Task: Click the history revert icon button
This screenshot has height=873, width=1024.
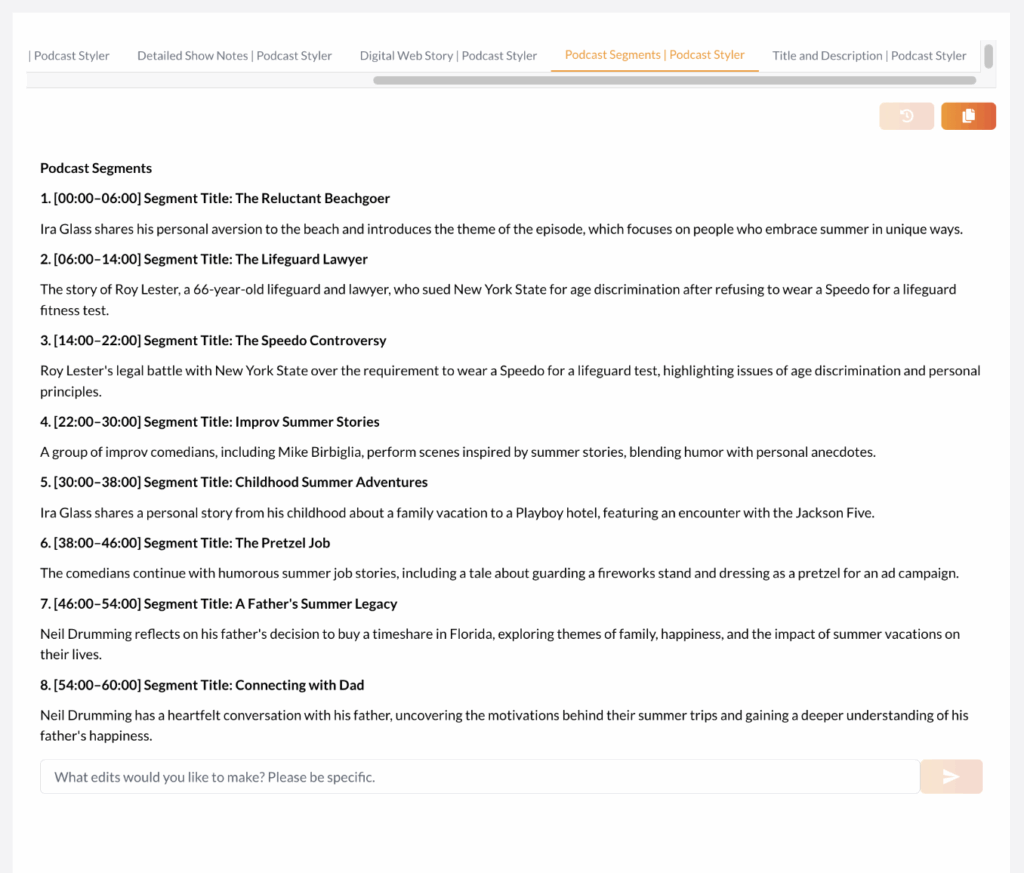Action: click(906, 116)
